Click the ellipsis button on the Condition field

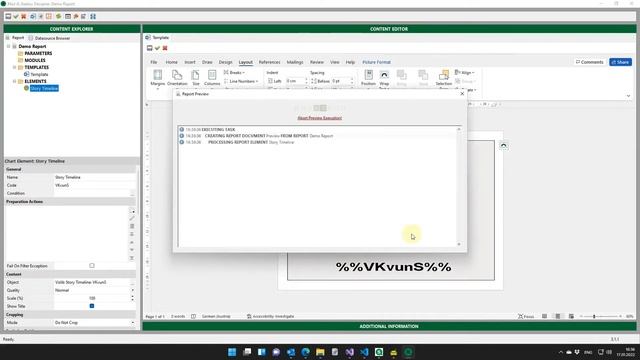(x=132, y=193)
